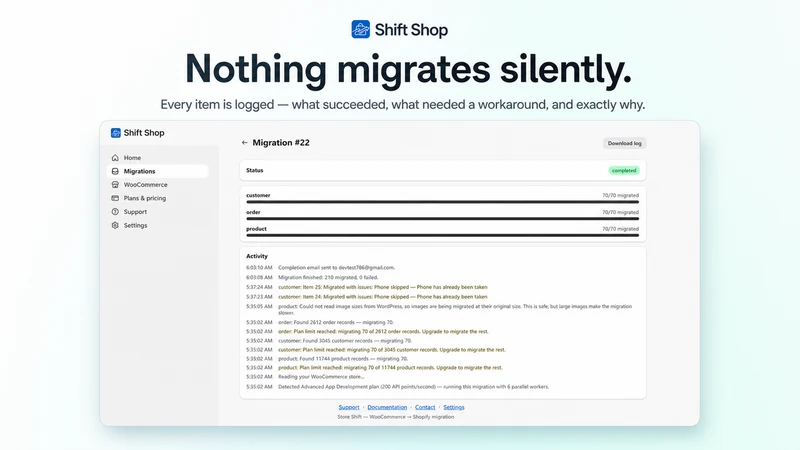Viewport: 800px width, 450px height.
Task: Click the order progress bar
Action: (442, 219)
